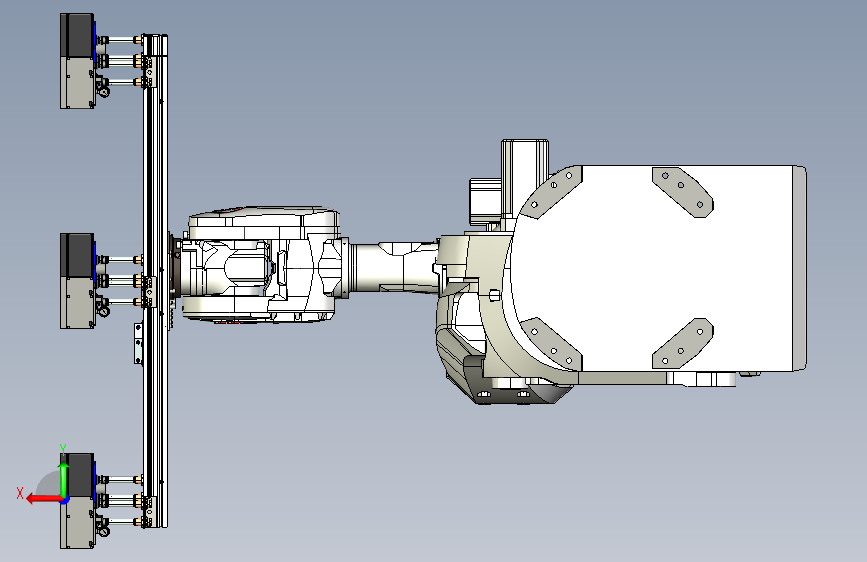
Task: Select the robot wrist housing next to the rail
Action: [260, 264]
